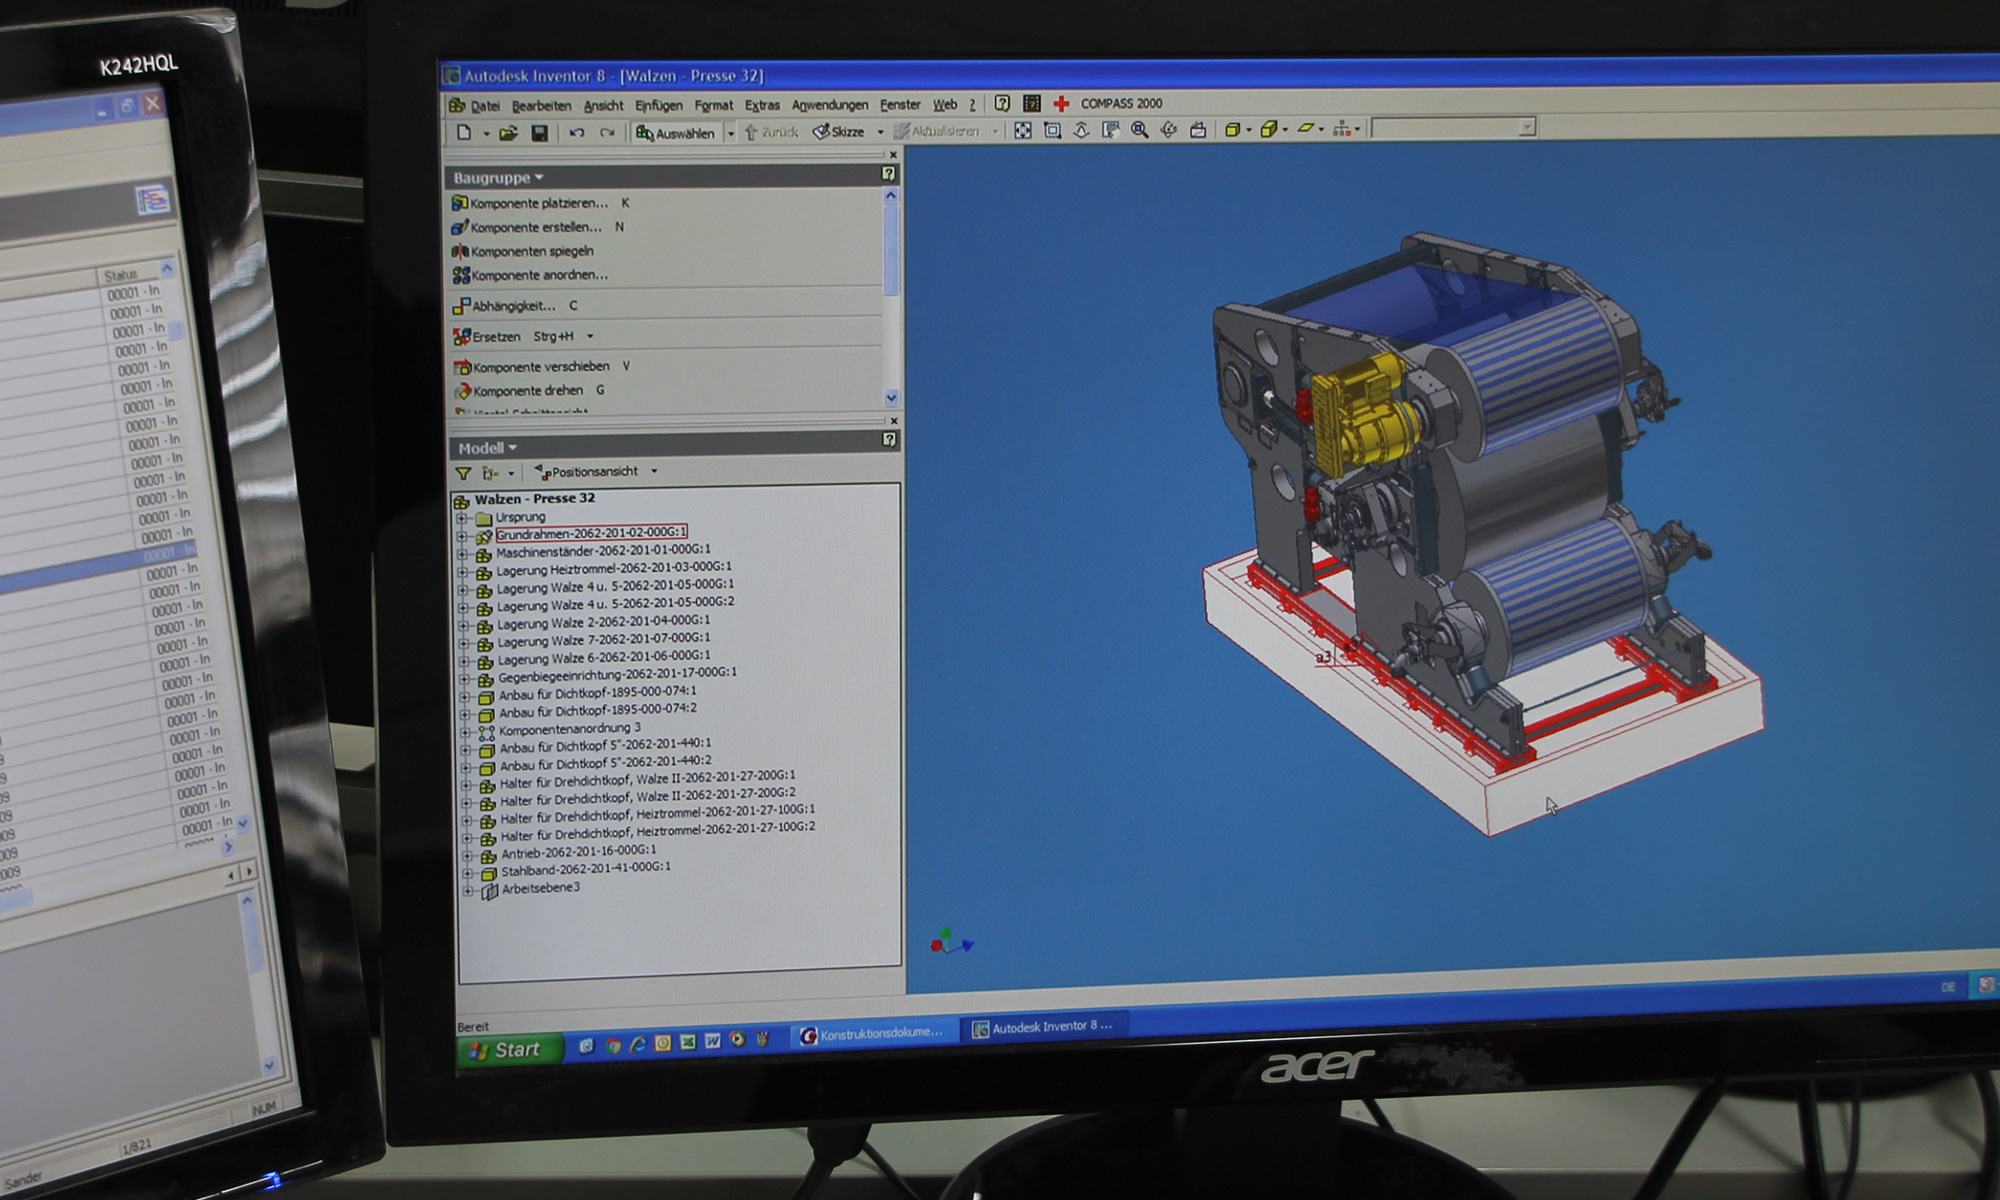Image resolution: width=2000 pixels, height=1200 pixels.
Task: Open the Extras menu
Action: tap(762, 105)
